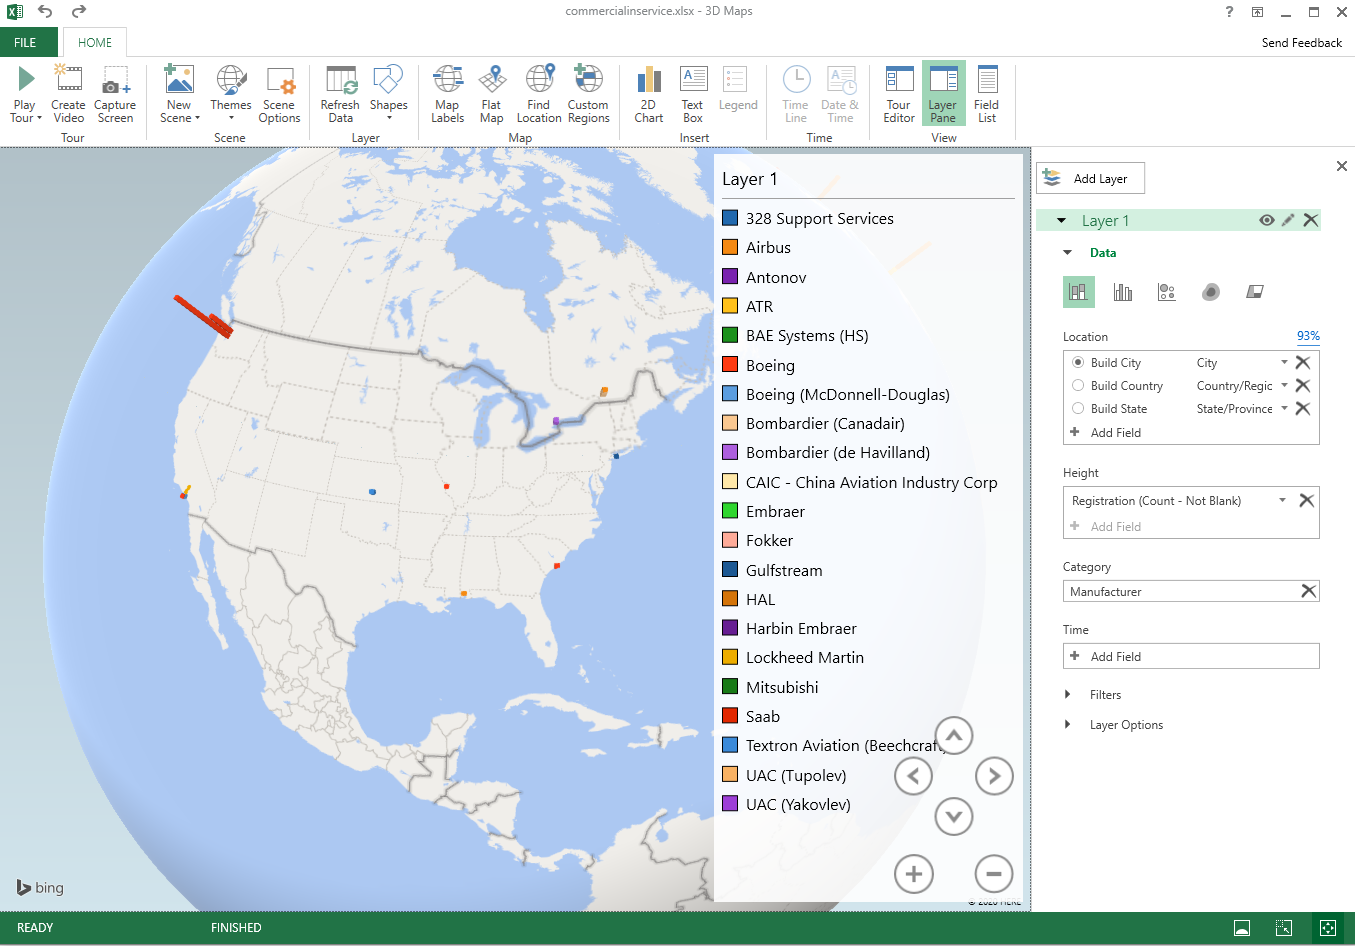
Task: Switch to Flat Map view
Action: pos(491,94)
